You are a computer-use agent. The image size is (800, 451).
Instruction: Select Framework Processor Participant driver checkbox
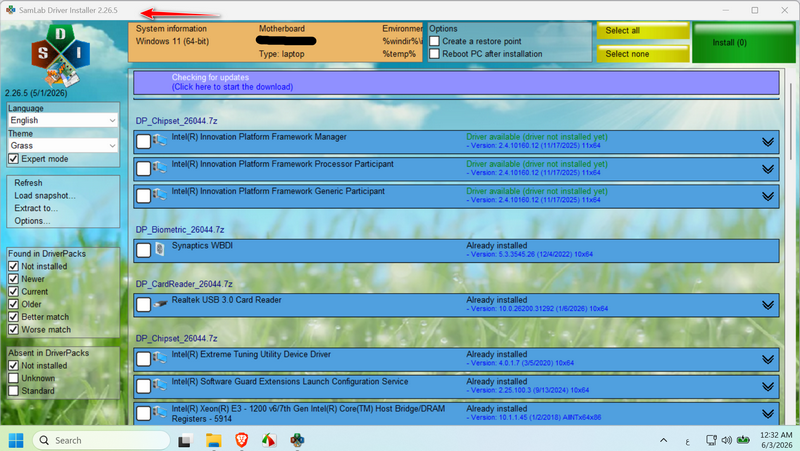coord(143,168)
